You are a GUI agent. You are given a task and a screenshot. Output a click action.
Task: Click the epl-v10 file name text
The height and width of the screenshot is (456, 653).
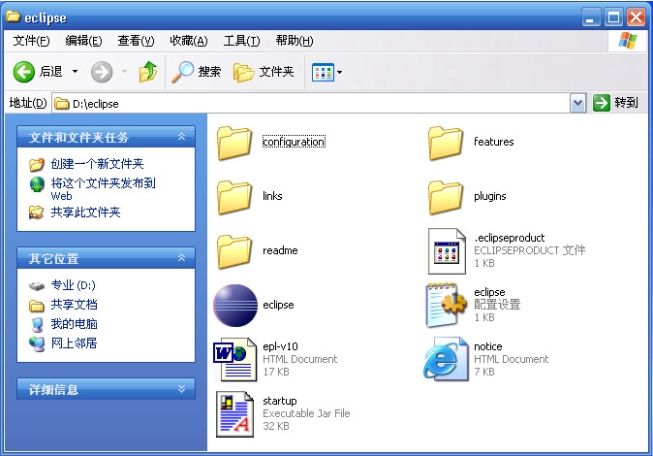[x=280, y=346]
